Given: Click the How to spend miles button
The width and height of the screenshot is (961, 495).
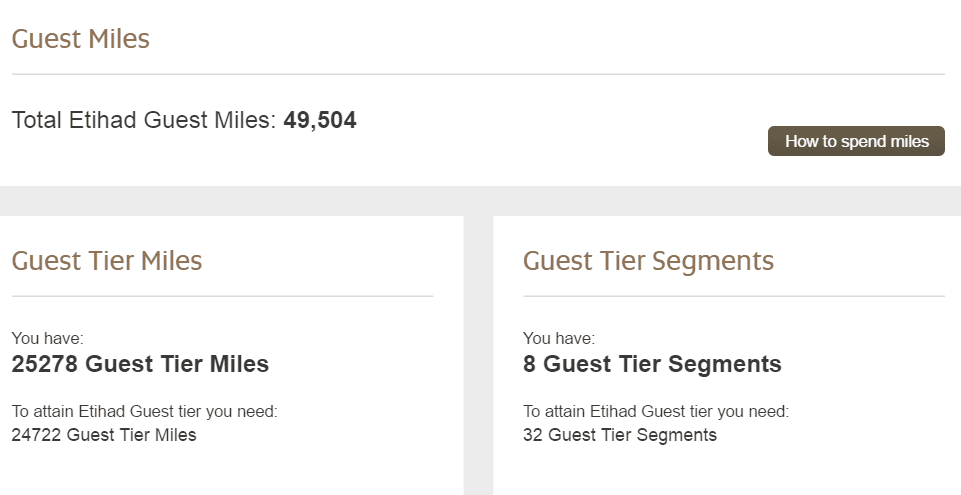Looking at the screenshot, I should tap(856, 141).
